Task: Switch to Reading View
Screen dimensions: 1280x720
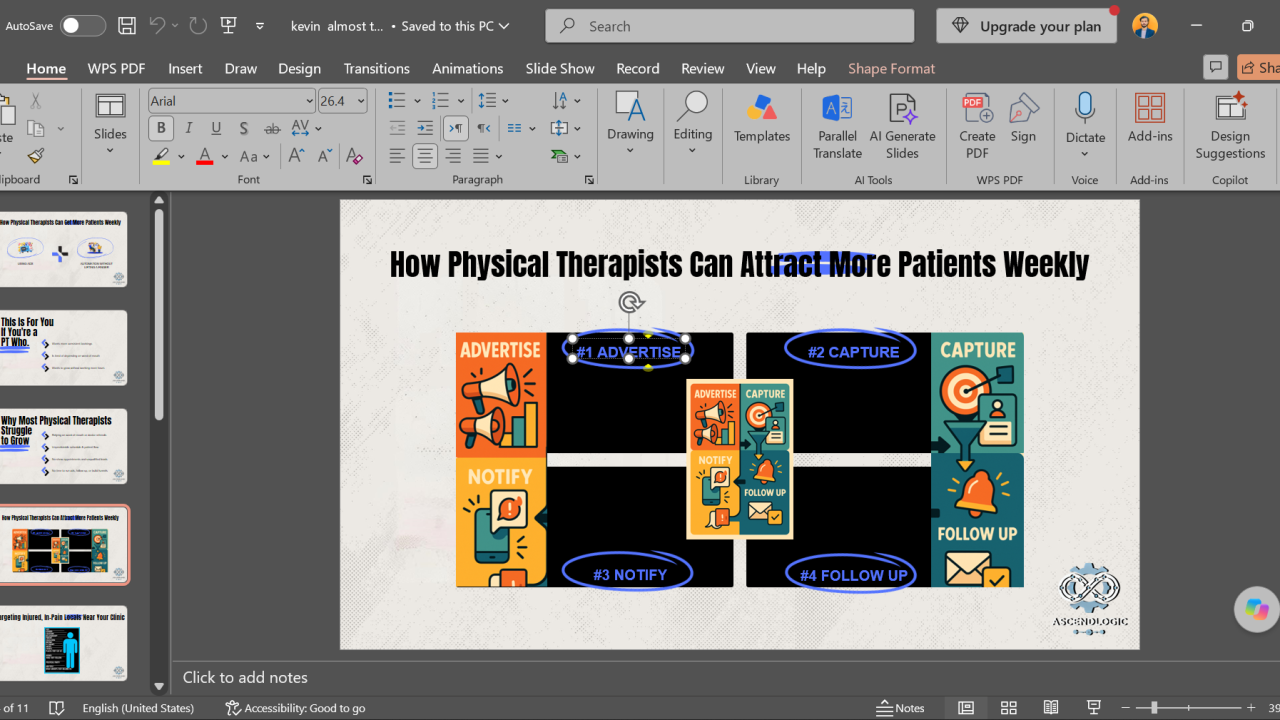Action: tap(1051, 708)
